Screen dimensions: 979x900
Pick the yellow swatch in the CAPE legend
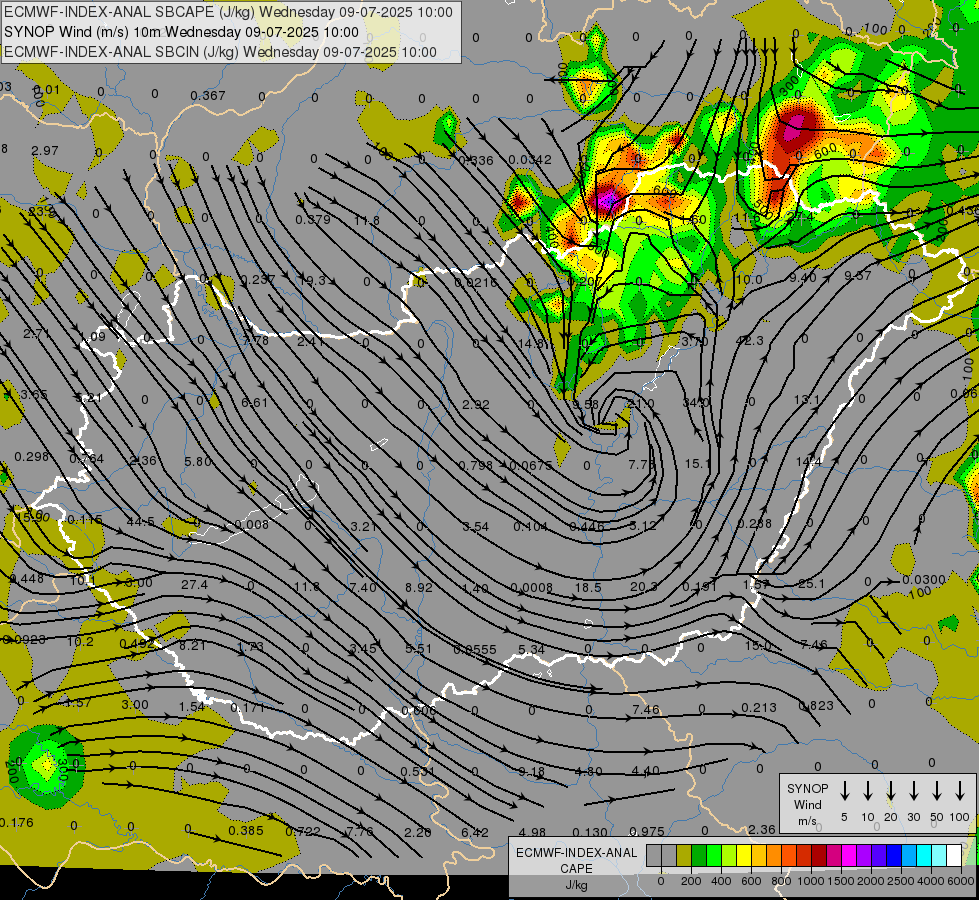point(744,856)
